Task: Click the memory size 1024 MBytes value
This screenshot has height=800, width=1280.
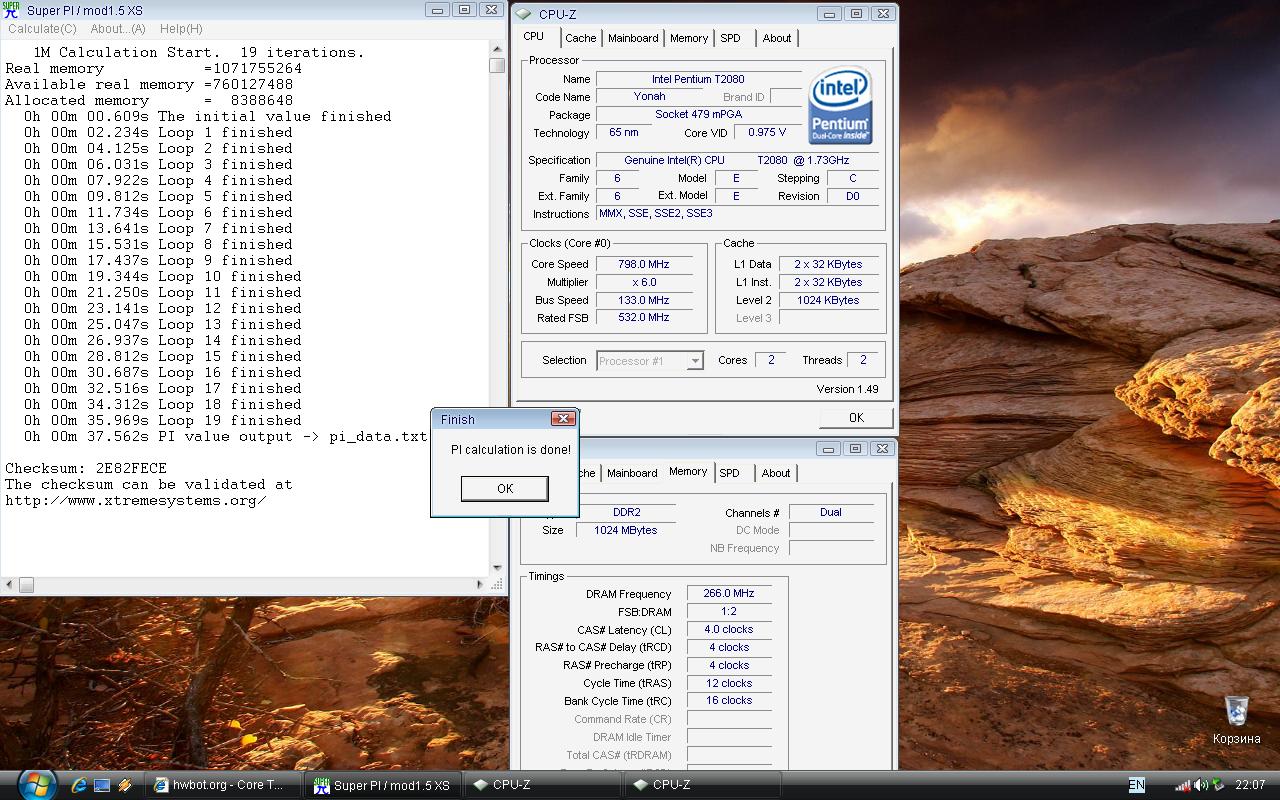Action: coord(626,530)
